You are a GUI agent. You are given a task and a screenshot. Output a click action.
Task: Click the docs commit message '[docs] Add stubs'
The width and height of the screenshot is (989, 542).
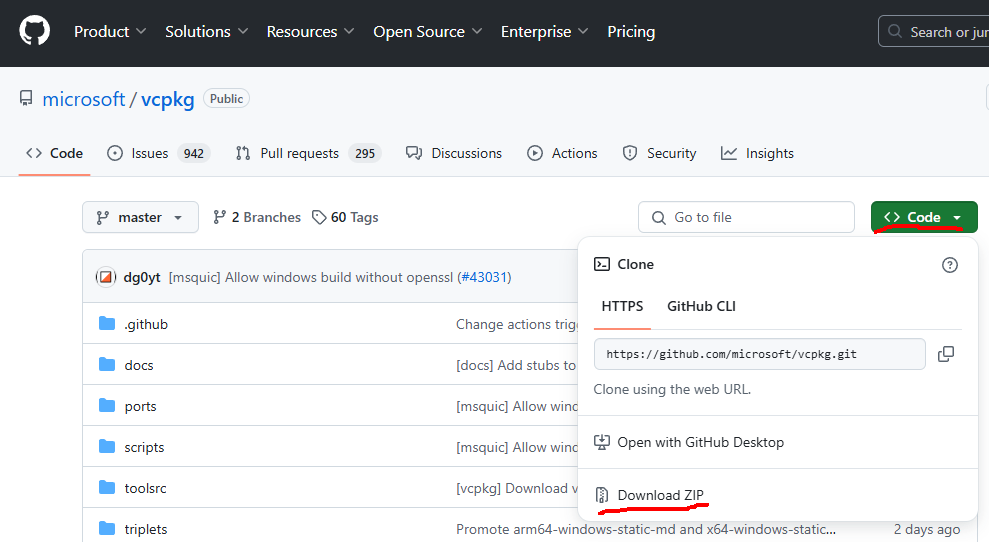click(x=516, y=365)
